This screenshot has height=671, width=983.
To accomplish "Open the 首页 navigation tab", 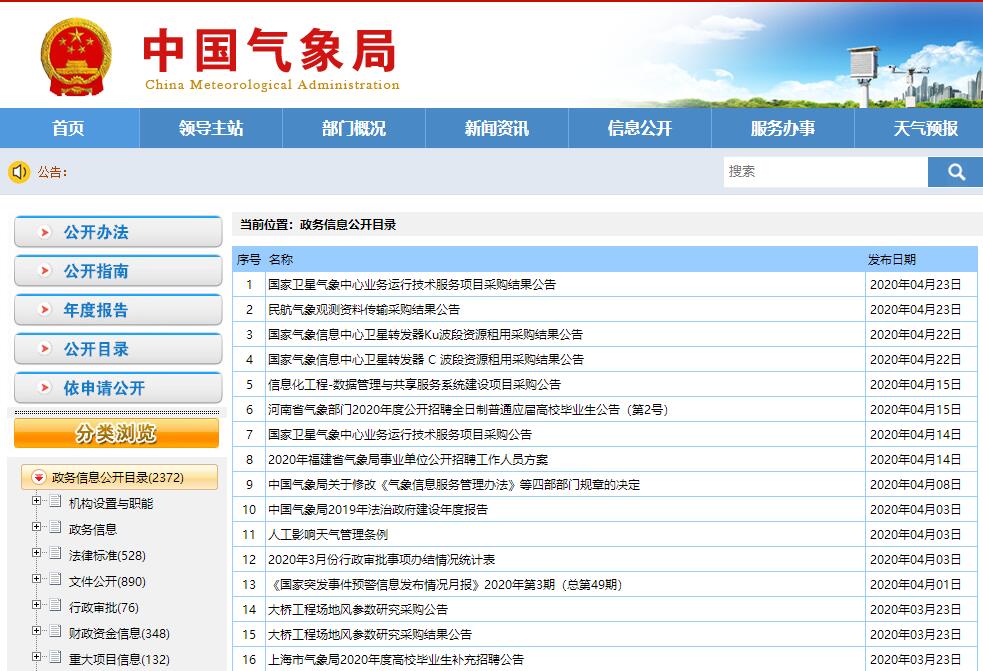I will click(68, 129).
